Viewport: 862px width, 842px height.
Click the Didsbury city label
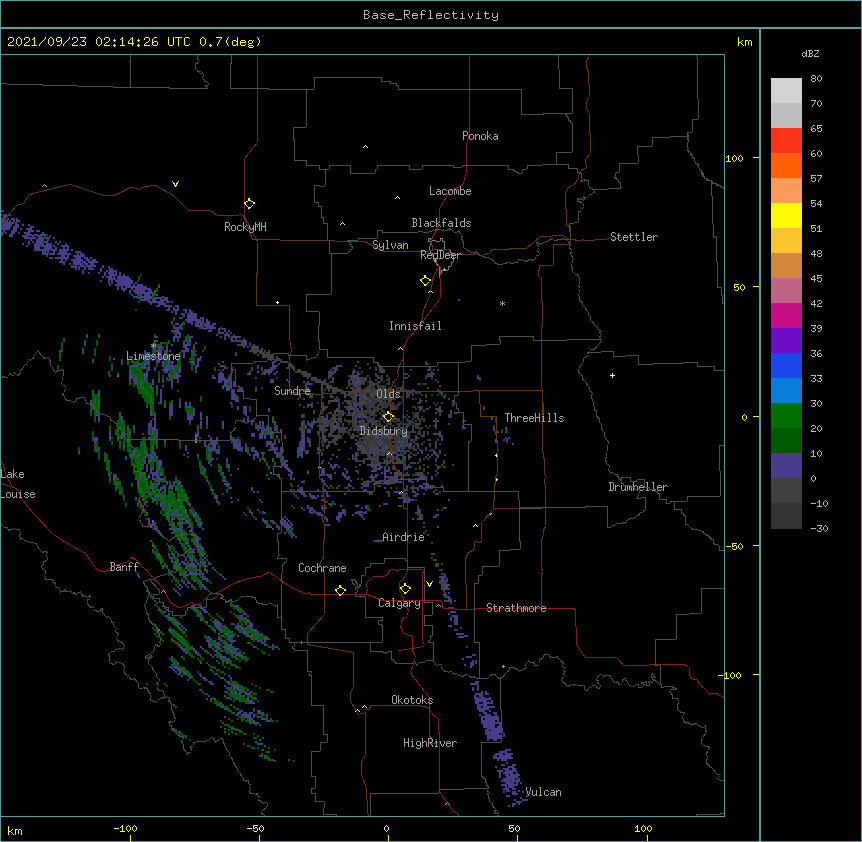click(x=384, y=431)
